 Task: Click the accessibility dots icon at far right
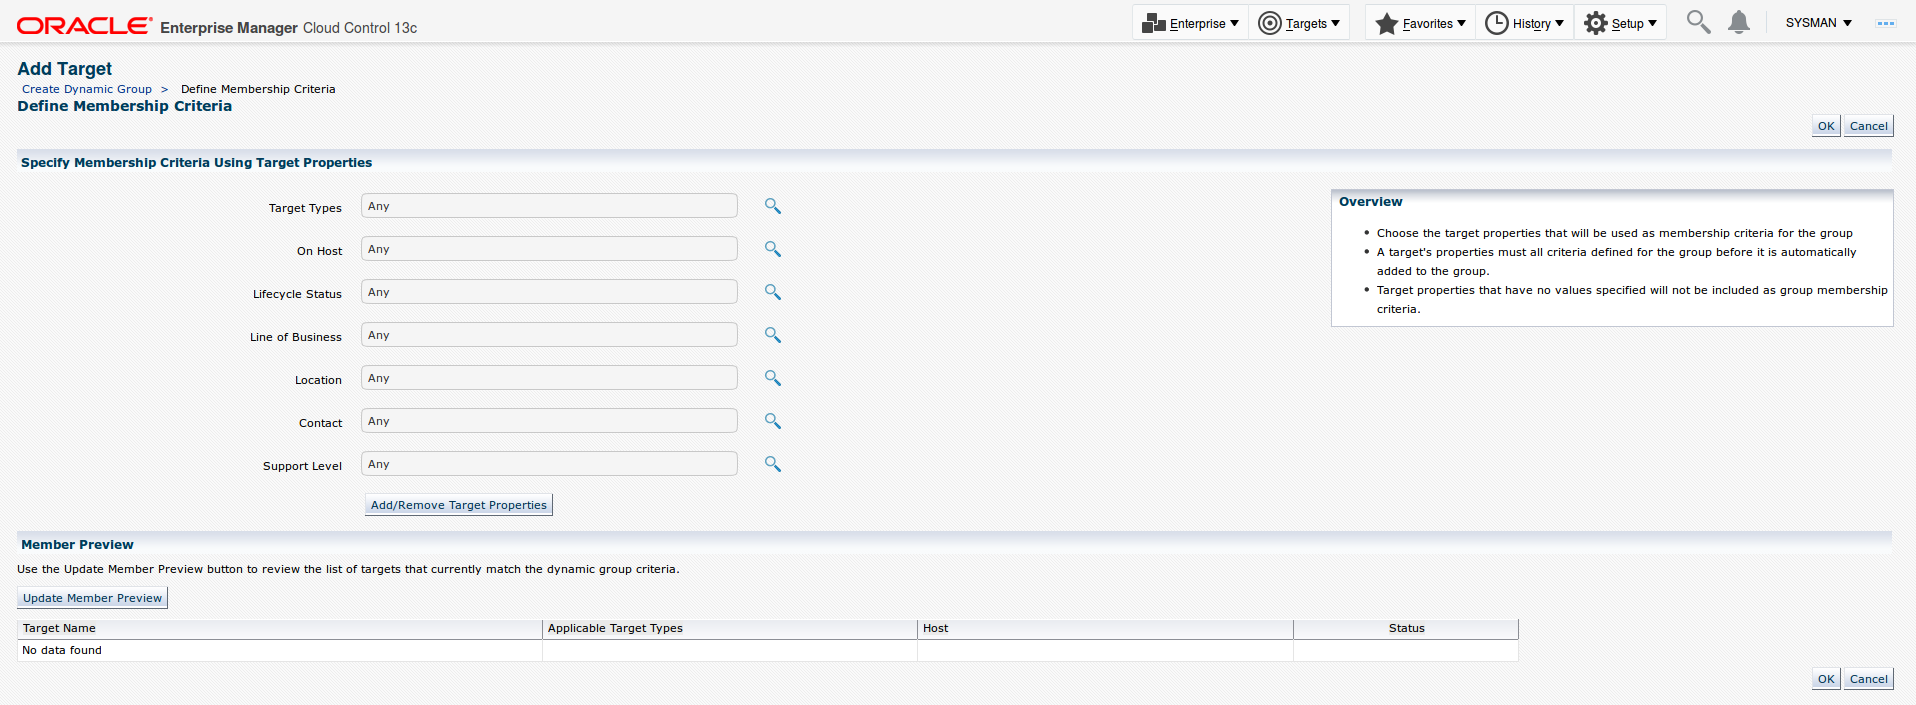coord(1885,23)
